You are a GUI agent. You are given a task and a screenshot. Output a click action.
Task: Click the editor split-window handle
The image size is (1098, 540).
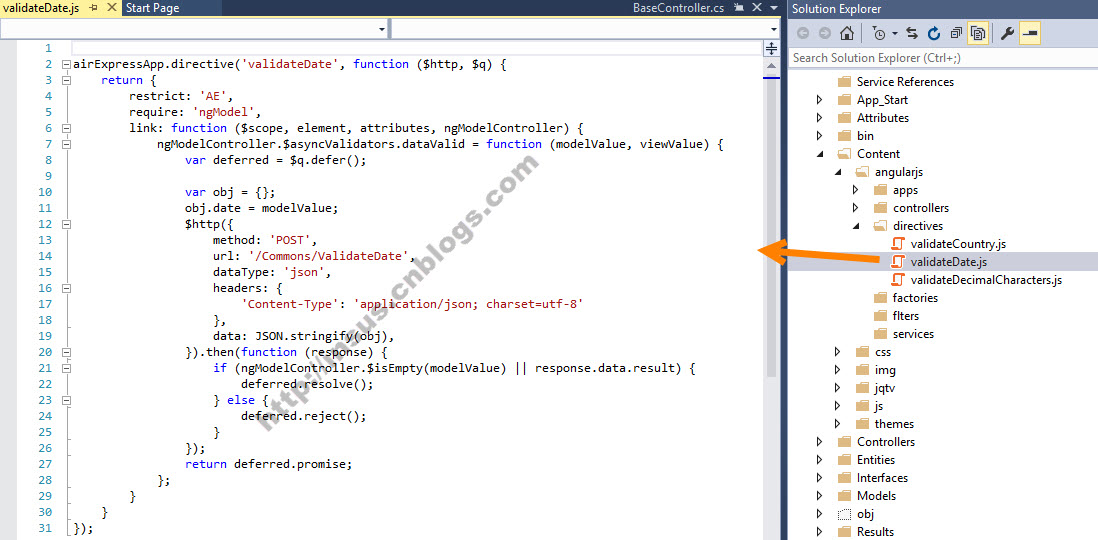click(x=771, y=48)
